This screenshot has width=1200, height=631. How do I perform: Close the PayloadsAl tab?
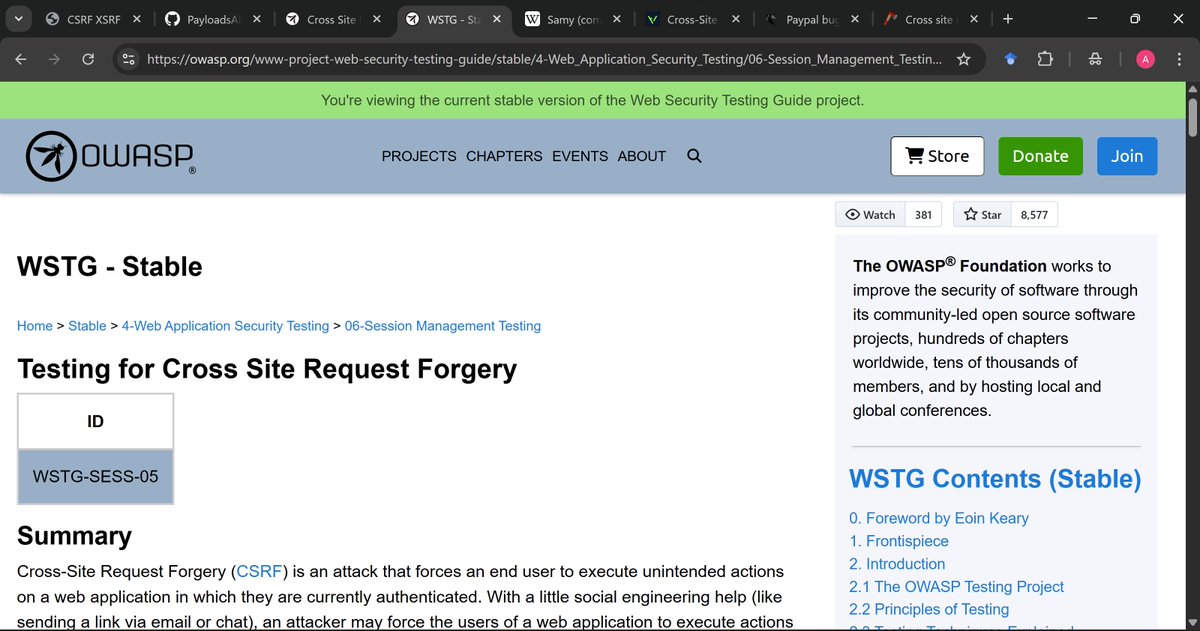[256, 19]
